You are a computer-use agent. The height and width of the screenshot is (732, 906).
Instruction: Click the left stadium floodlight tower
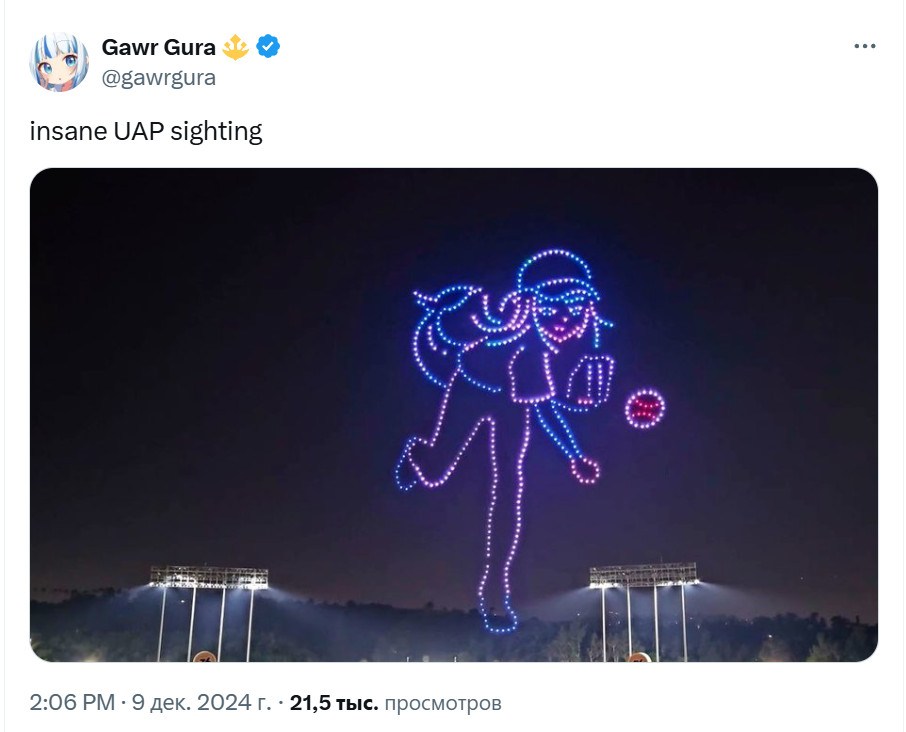[208, 612]
